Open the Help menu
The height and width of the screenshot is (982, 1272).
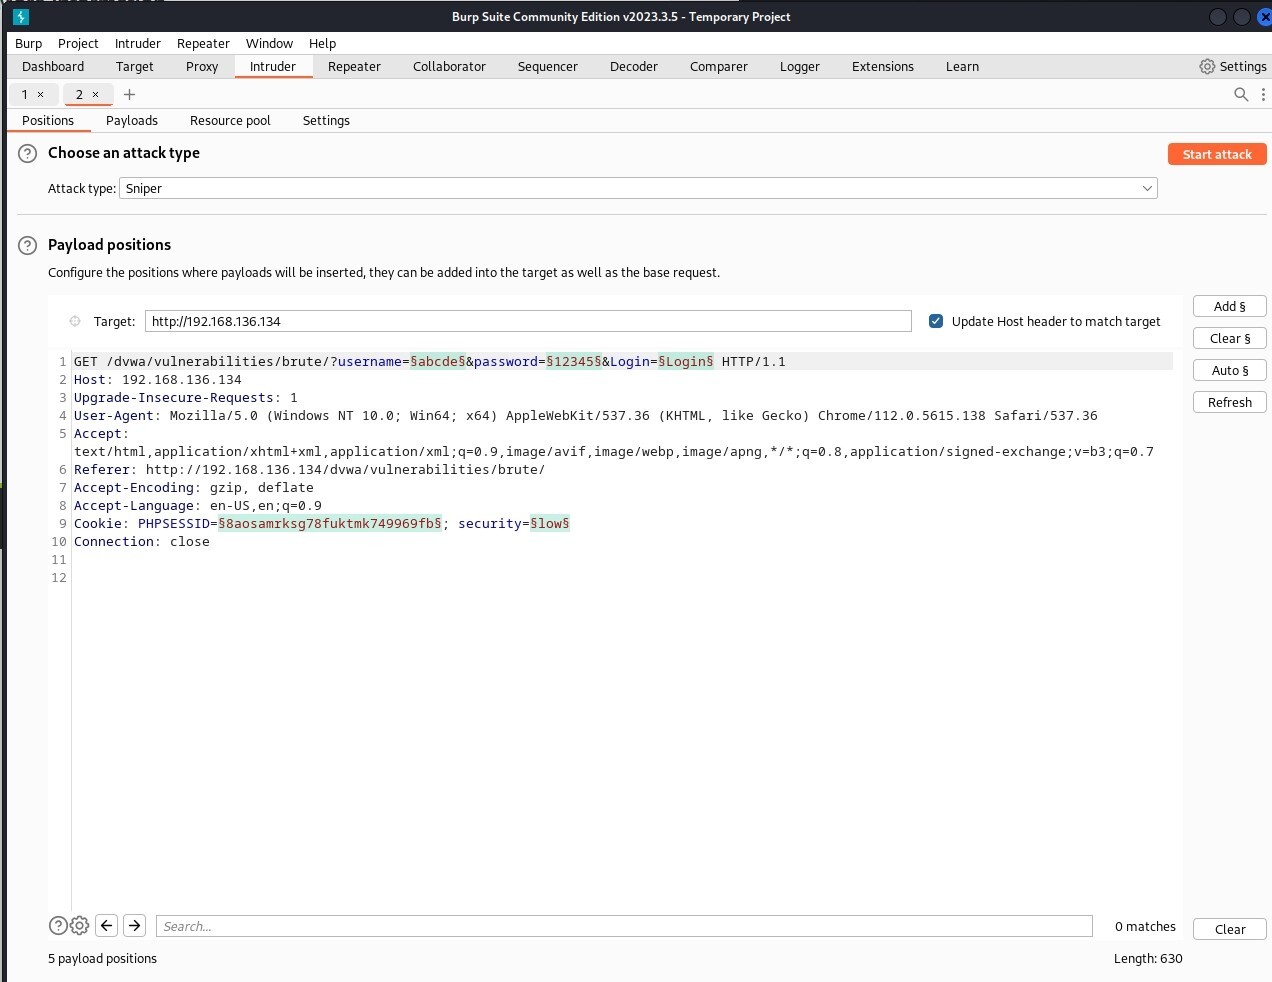(x=322, y=43)
